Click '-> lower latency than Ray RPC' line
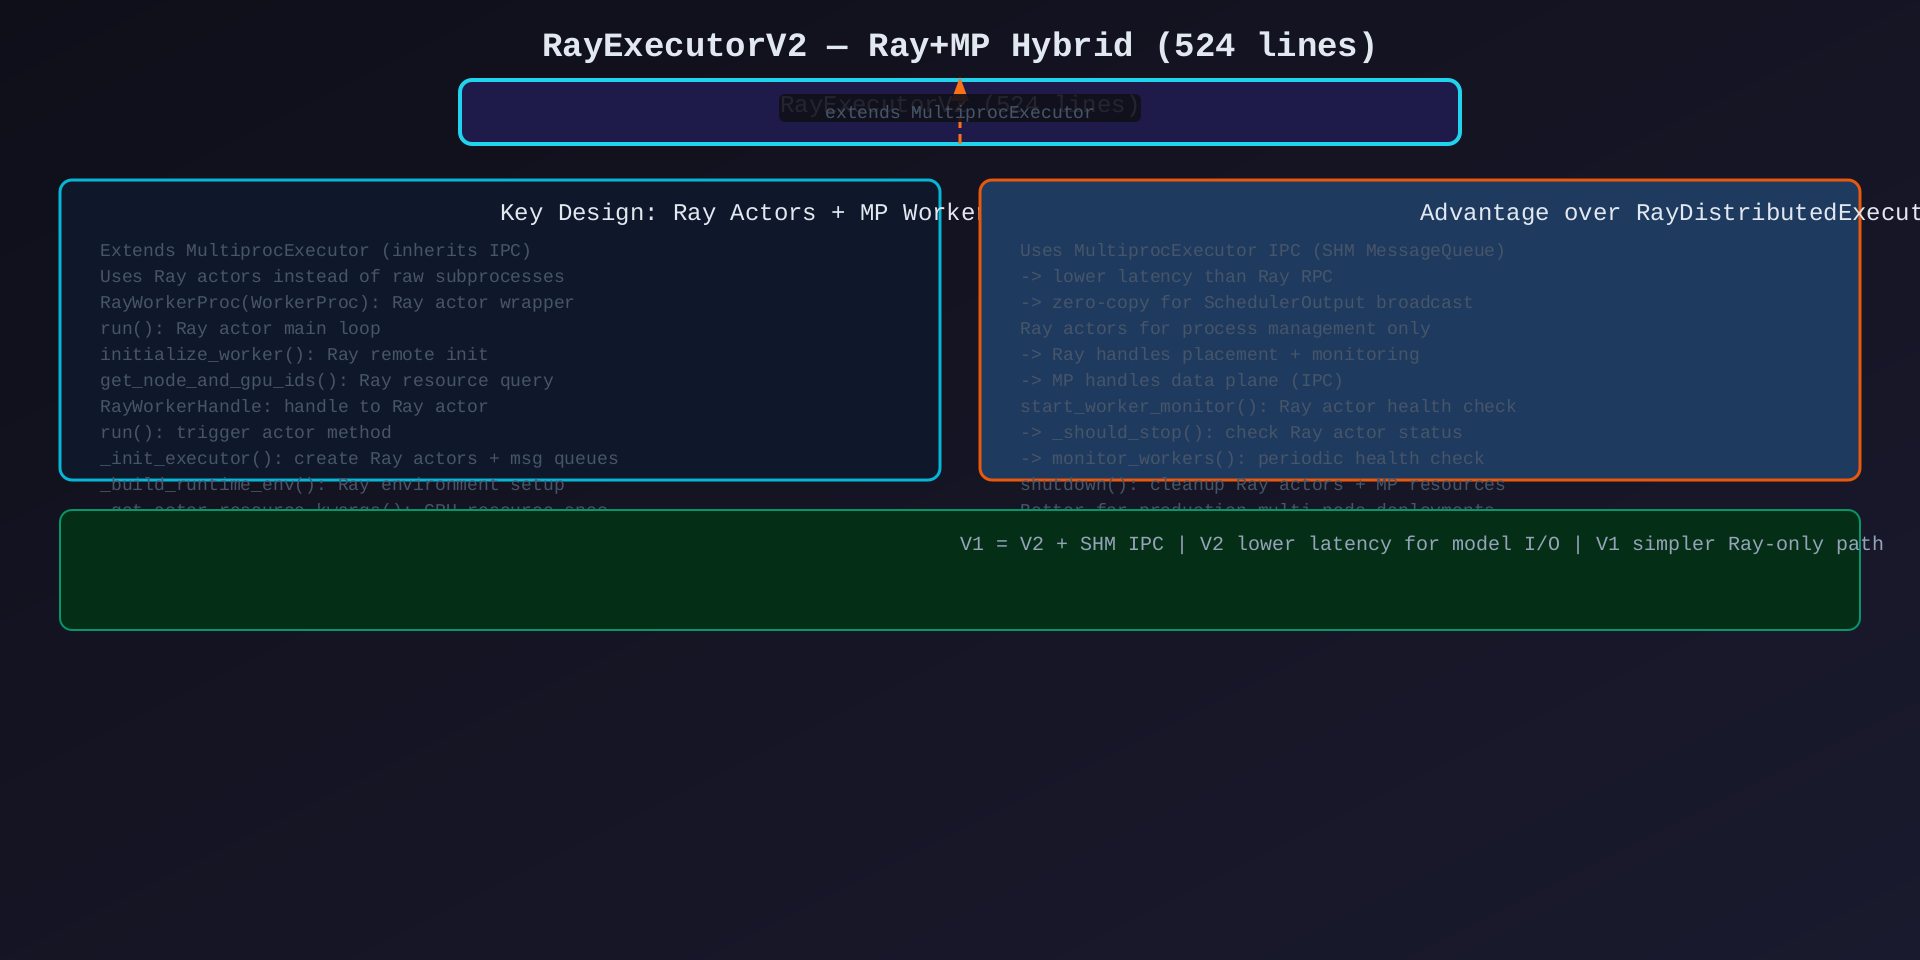The width and height of the screenshot is (1920, 960). pyautogui.click(x=1176, y=277)
